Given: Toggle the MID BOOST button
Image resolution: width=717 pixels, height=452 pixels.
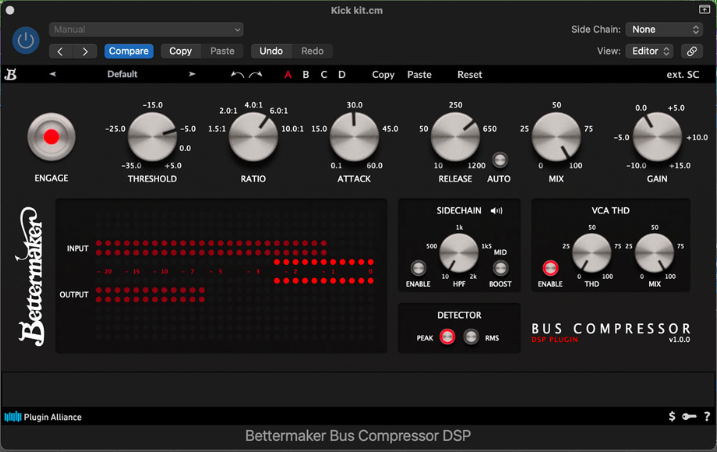Looking at the screenshot, I should pos(500,268).
